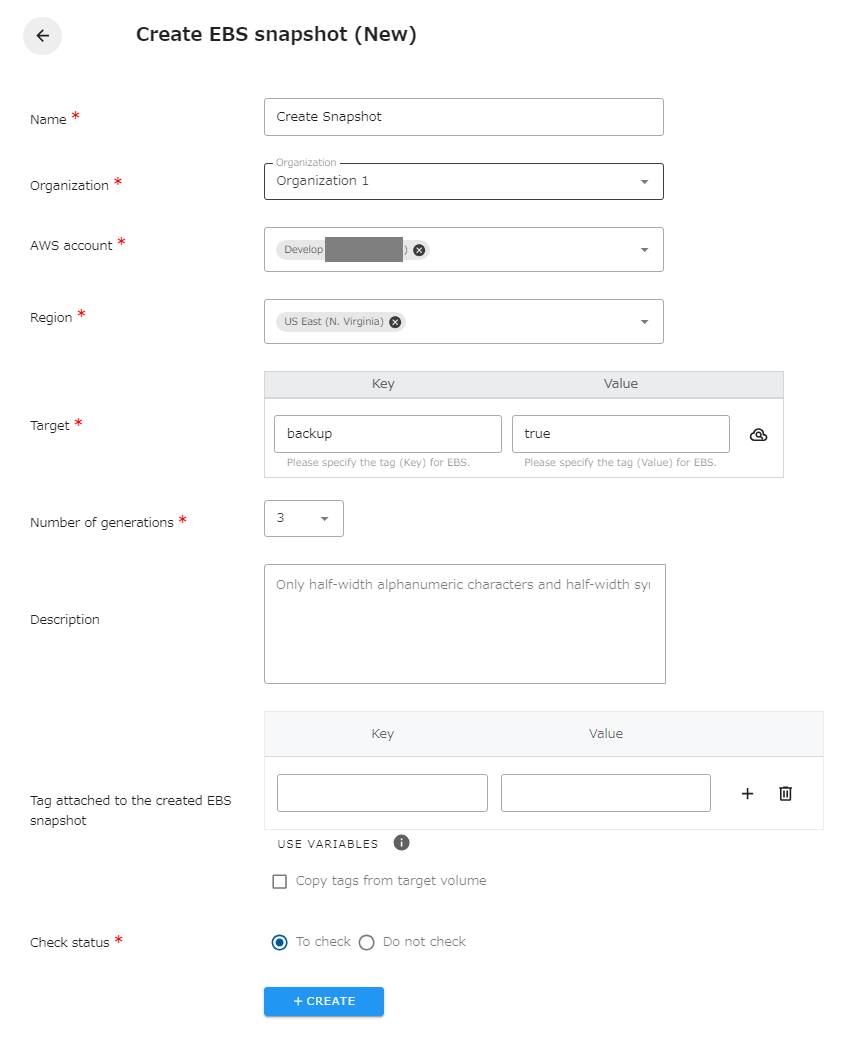
Task: Click the Name field containing Create Snapshot
Action: [463, 117]
